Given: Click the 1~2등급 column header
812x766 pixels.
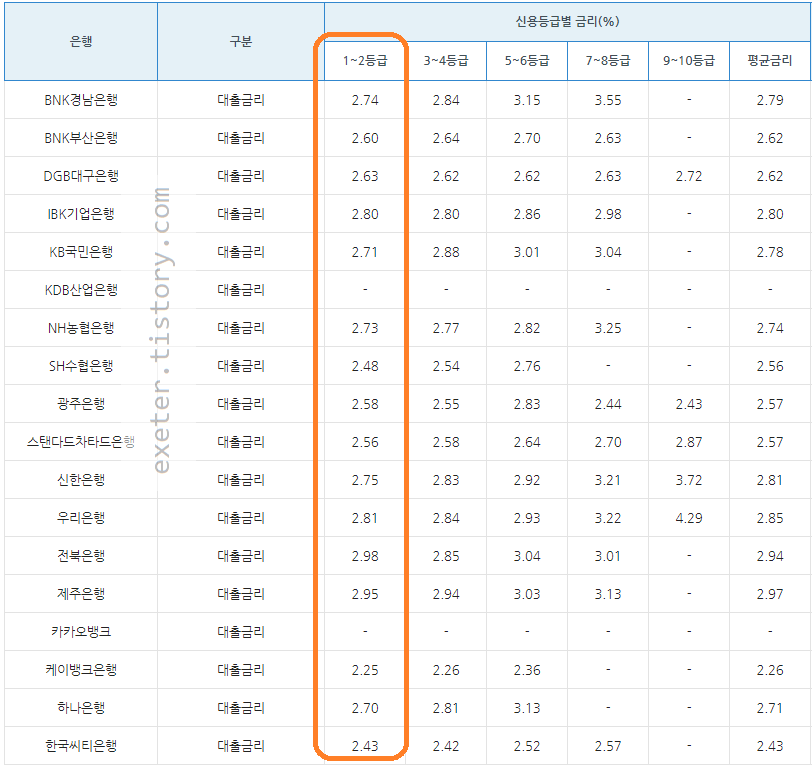Looking at the screenshot, I should tap(365, 61).
